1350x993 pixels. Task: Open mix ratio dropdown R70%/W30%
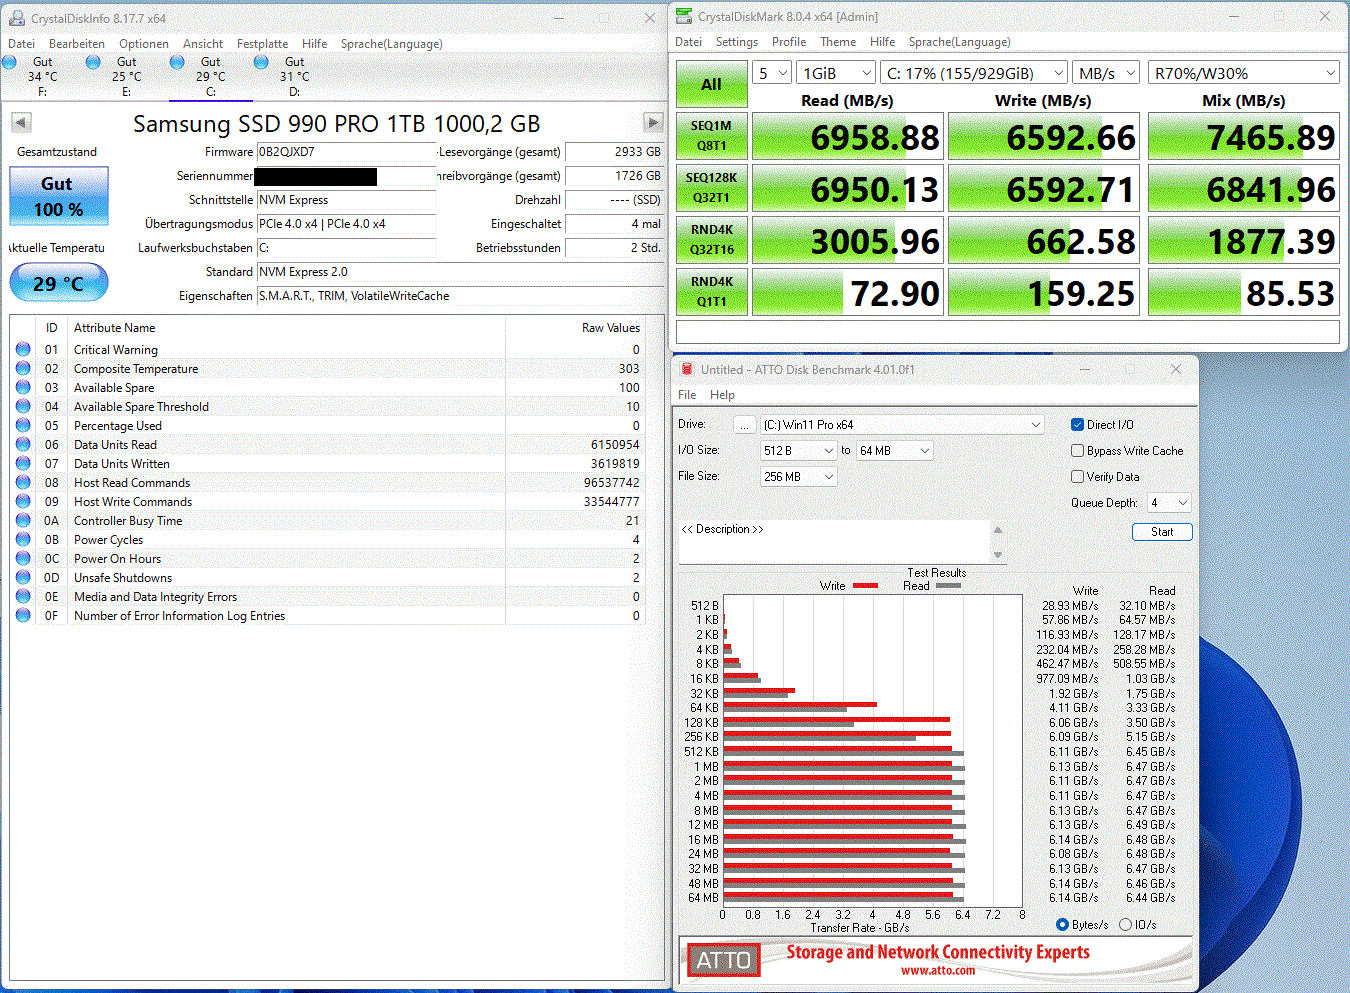click(1243, 73)
